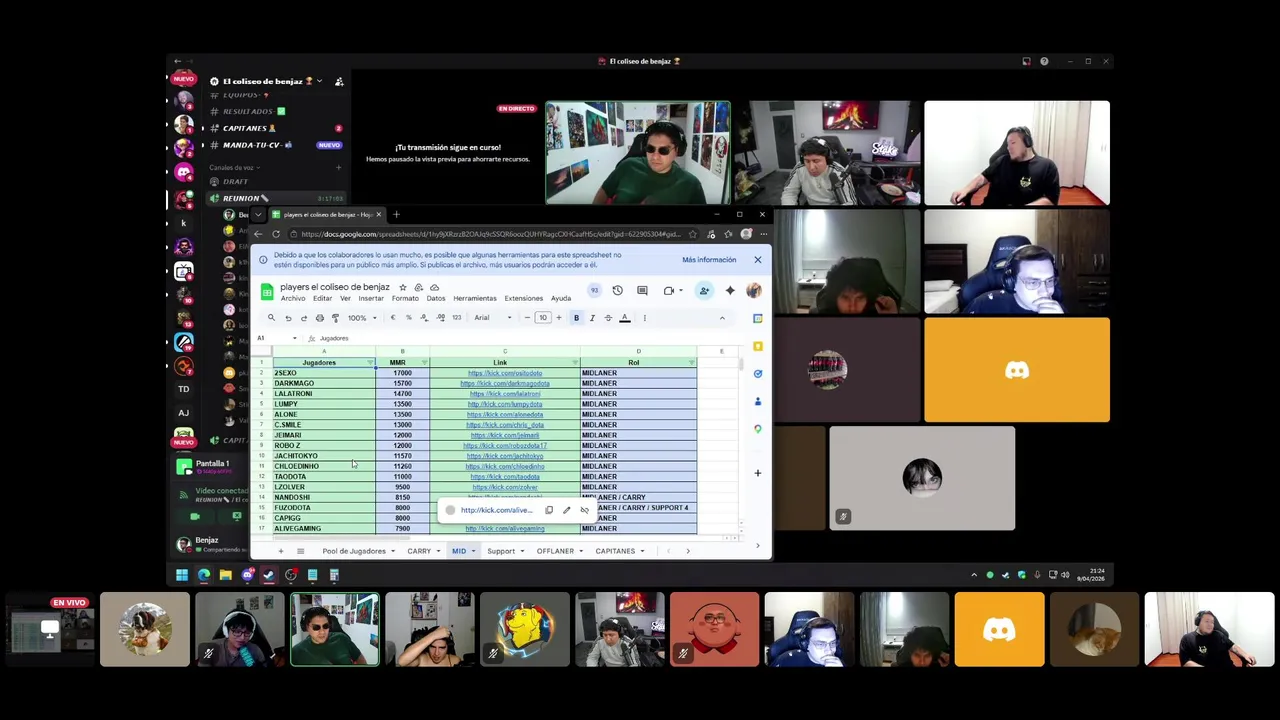Open the Google Maps side panel icon
Screen dimensions: 1280x720
coord(758,429)
